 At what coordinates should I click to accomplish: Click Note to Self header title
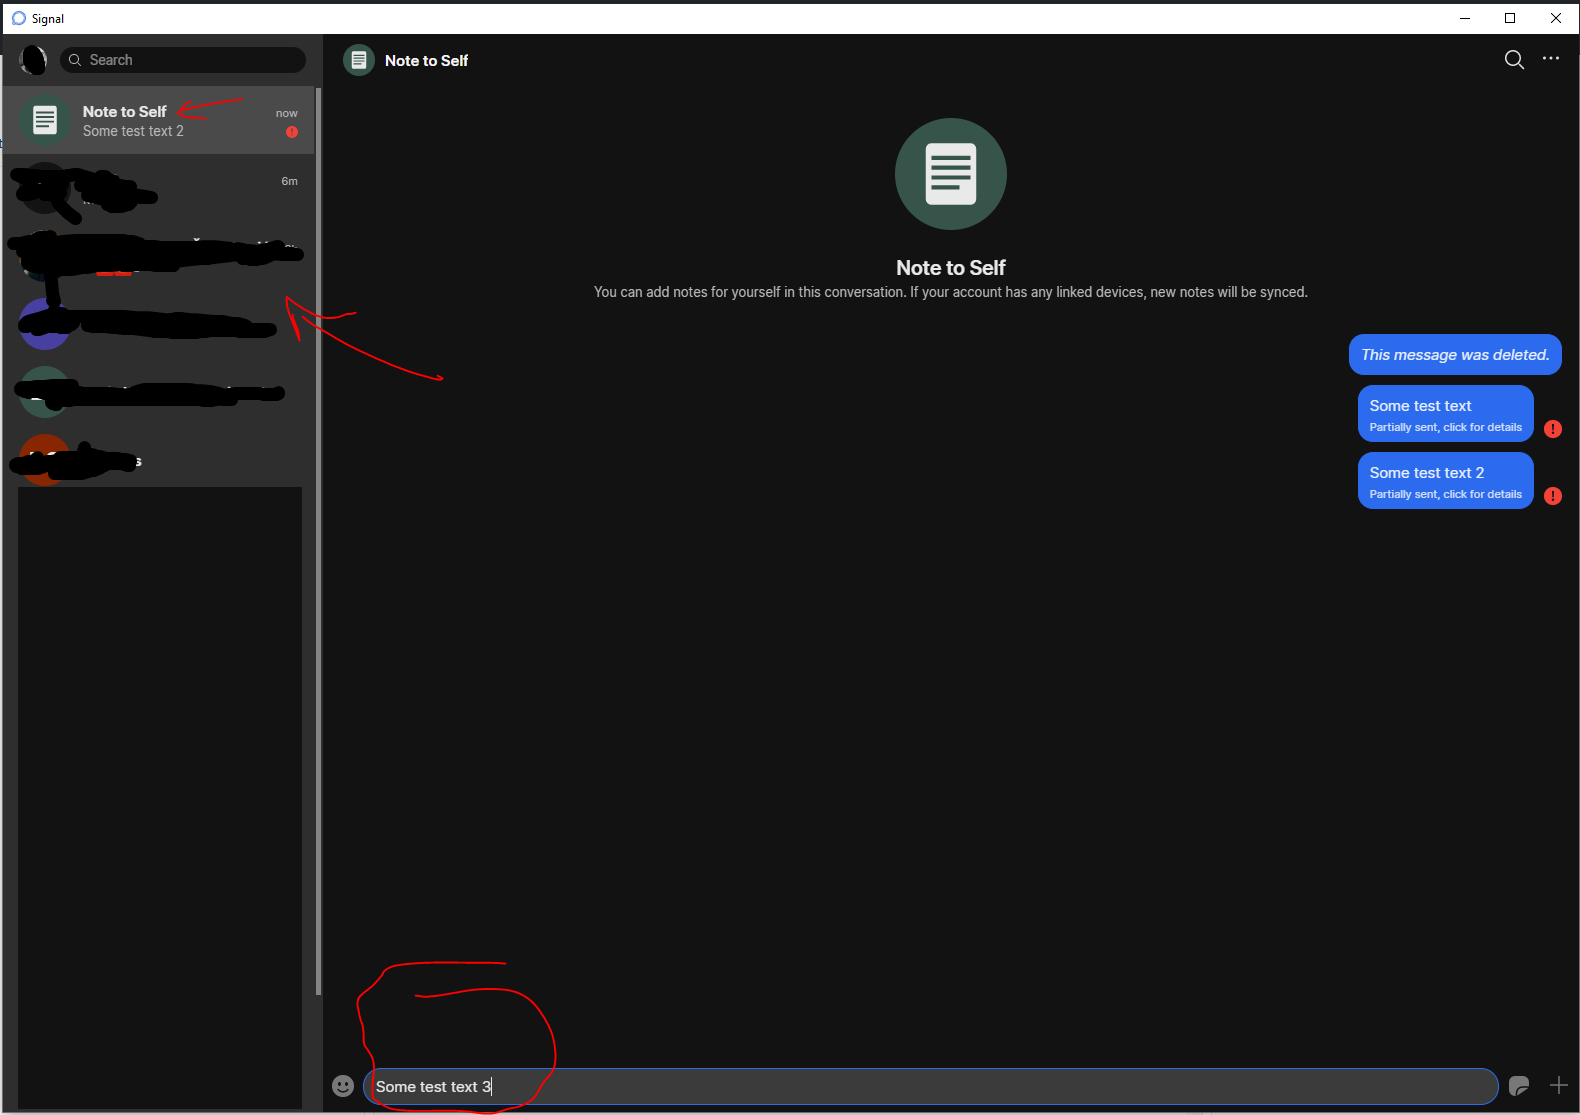[x=426, y=61]
